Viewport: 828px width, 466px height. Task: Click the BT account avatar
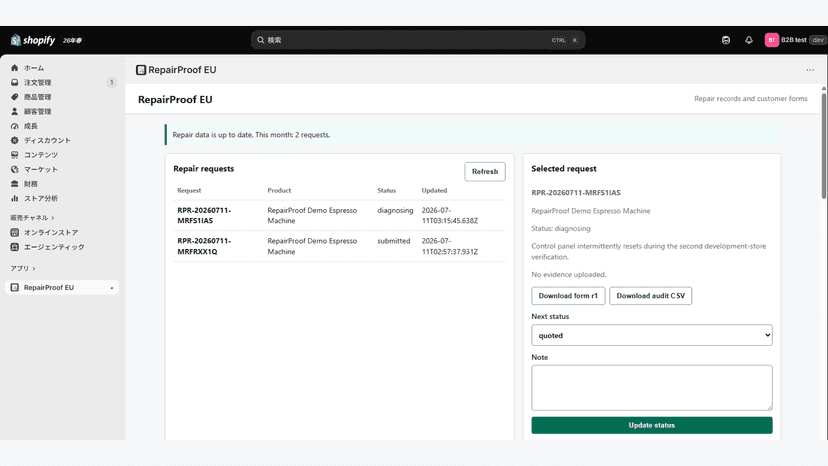coord(771,40)
